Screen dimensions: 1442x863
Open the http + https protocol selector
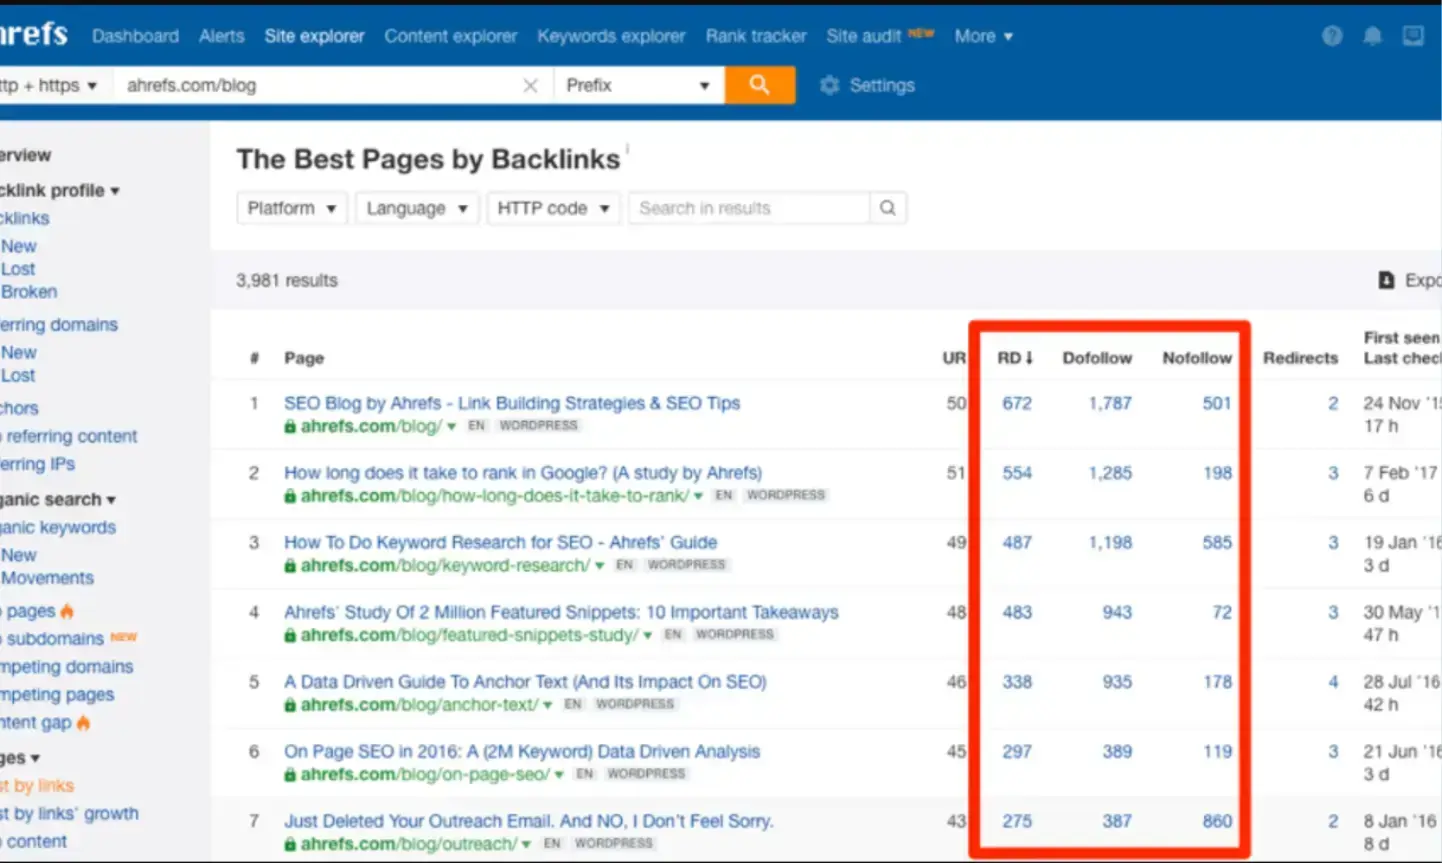point(48,85)
